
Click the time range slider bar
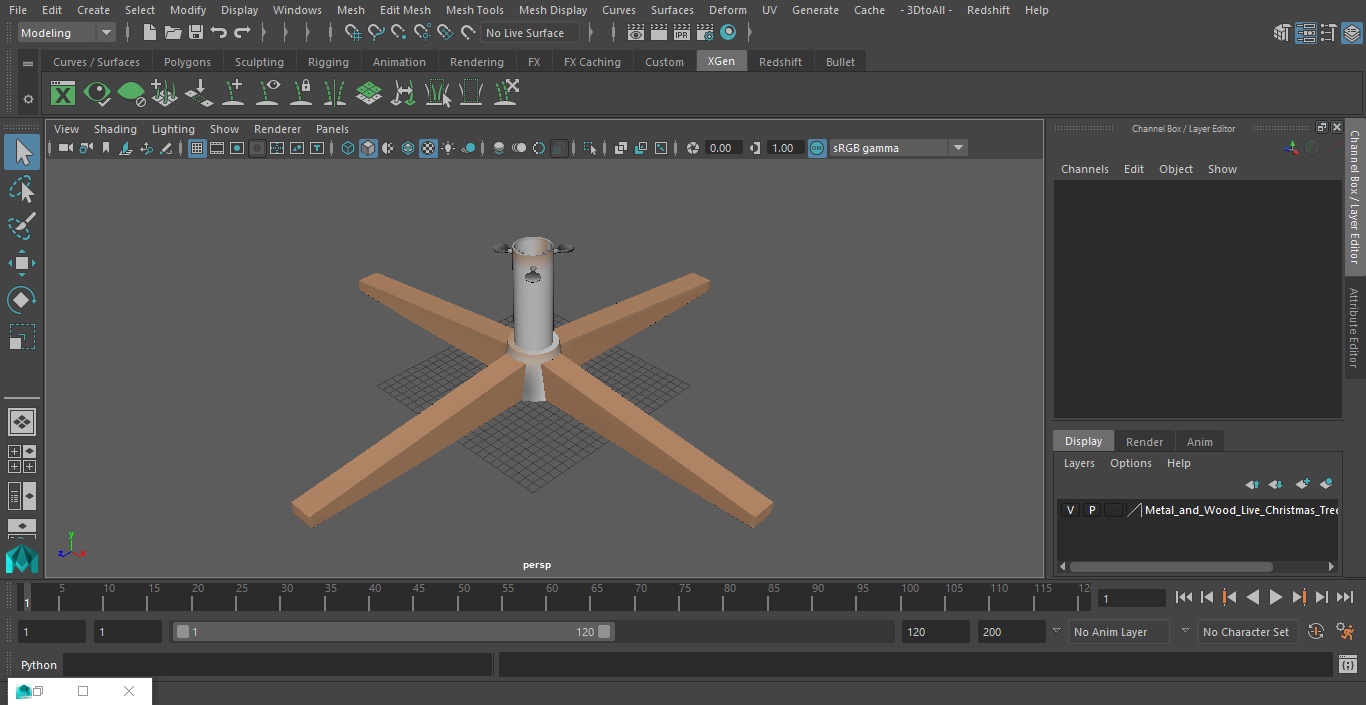pos(393,631)
